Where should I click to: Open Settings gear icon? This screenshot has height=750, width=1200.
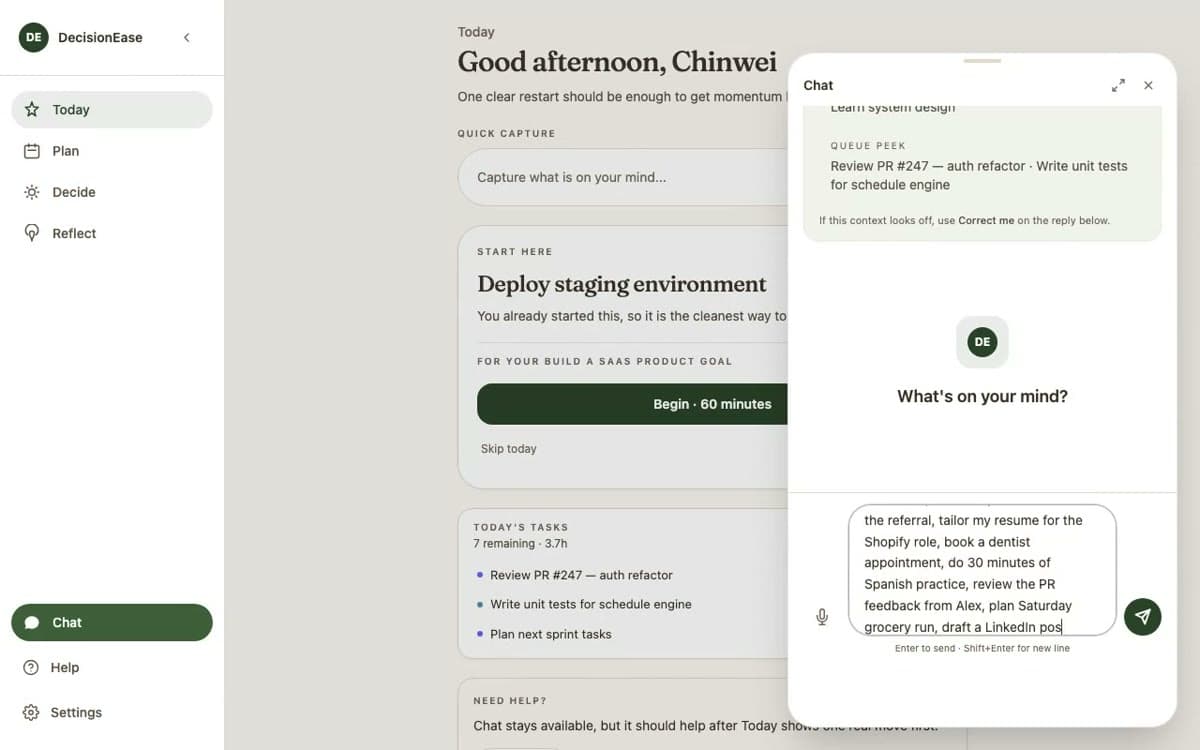point(31,712)
